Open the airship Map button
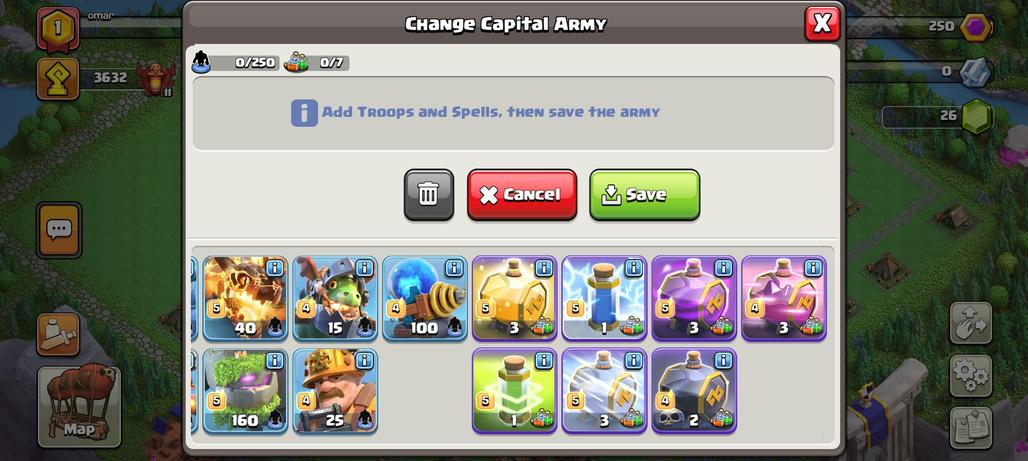This screenshot has height=461, width=1028. click(x=79, y=407)
